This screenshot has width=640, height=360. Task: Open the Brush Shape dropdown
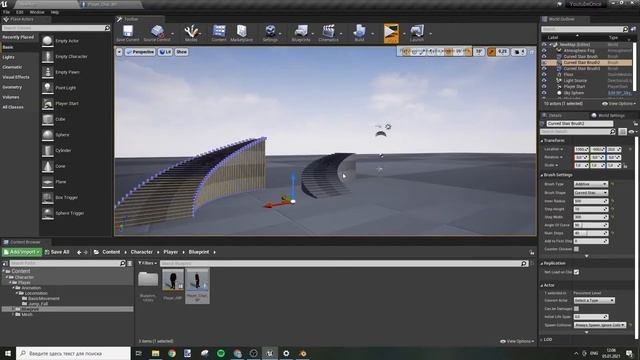[591, 193]
